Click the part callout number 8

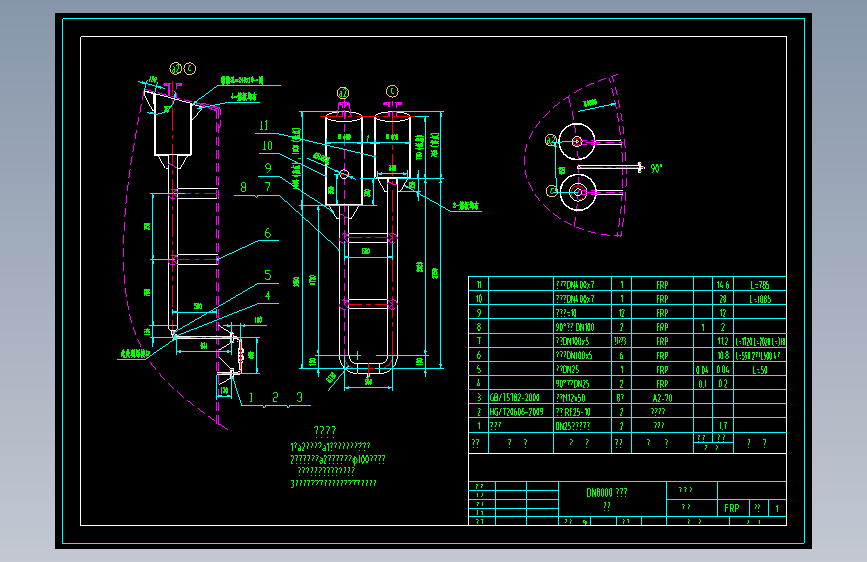point(243,187)
